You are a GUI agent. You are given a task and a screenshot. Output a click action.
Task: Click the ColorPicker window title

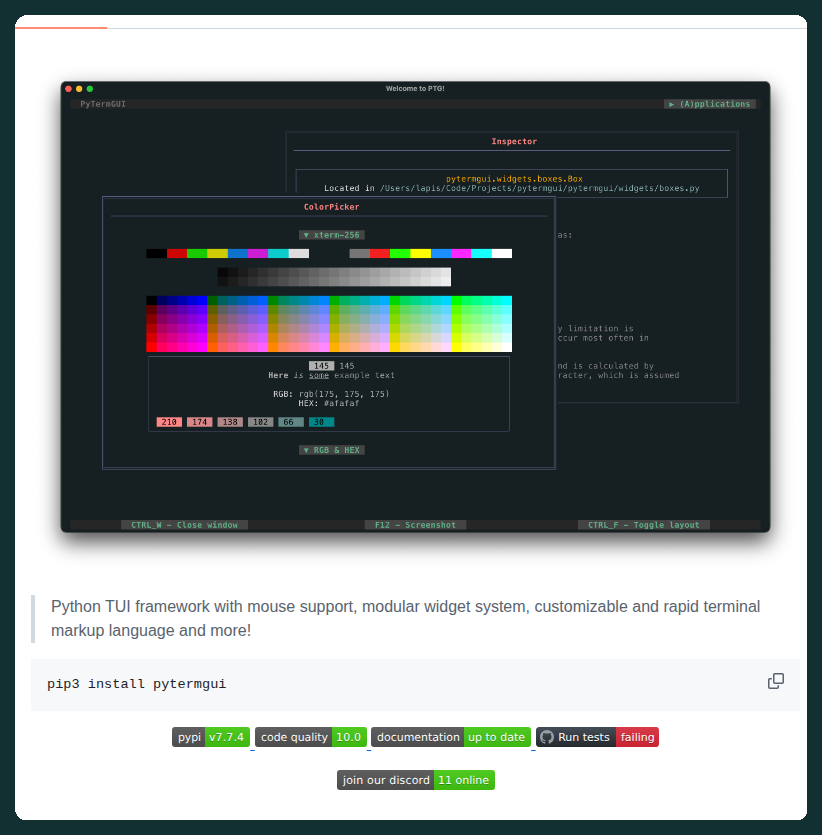[x=331, y=207]
